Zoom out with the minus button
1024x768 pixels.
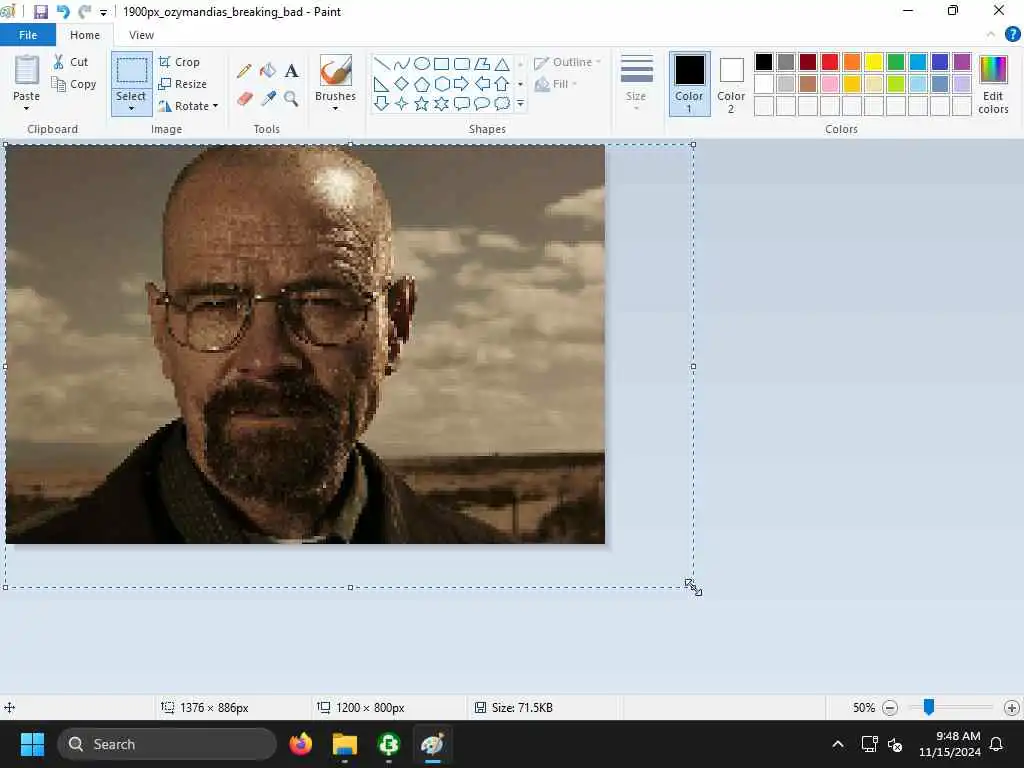point(889,708)
